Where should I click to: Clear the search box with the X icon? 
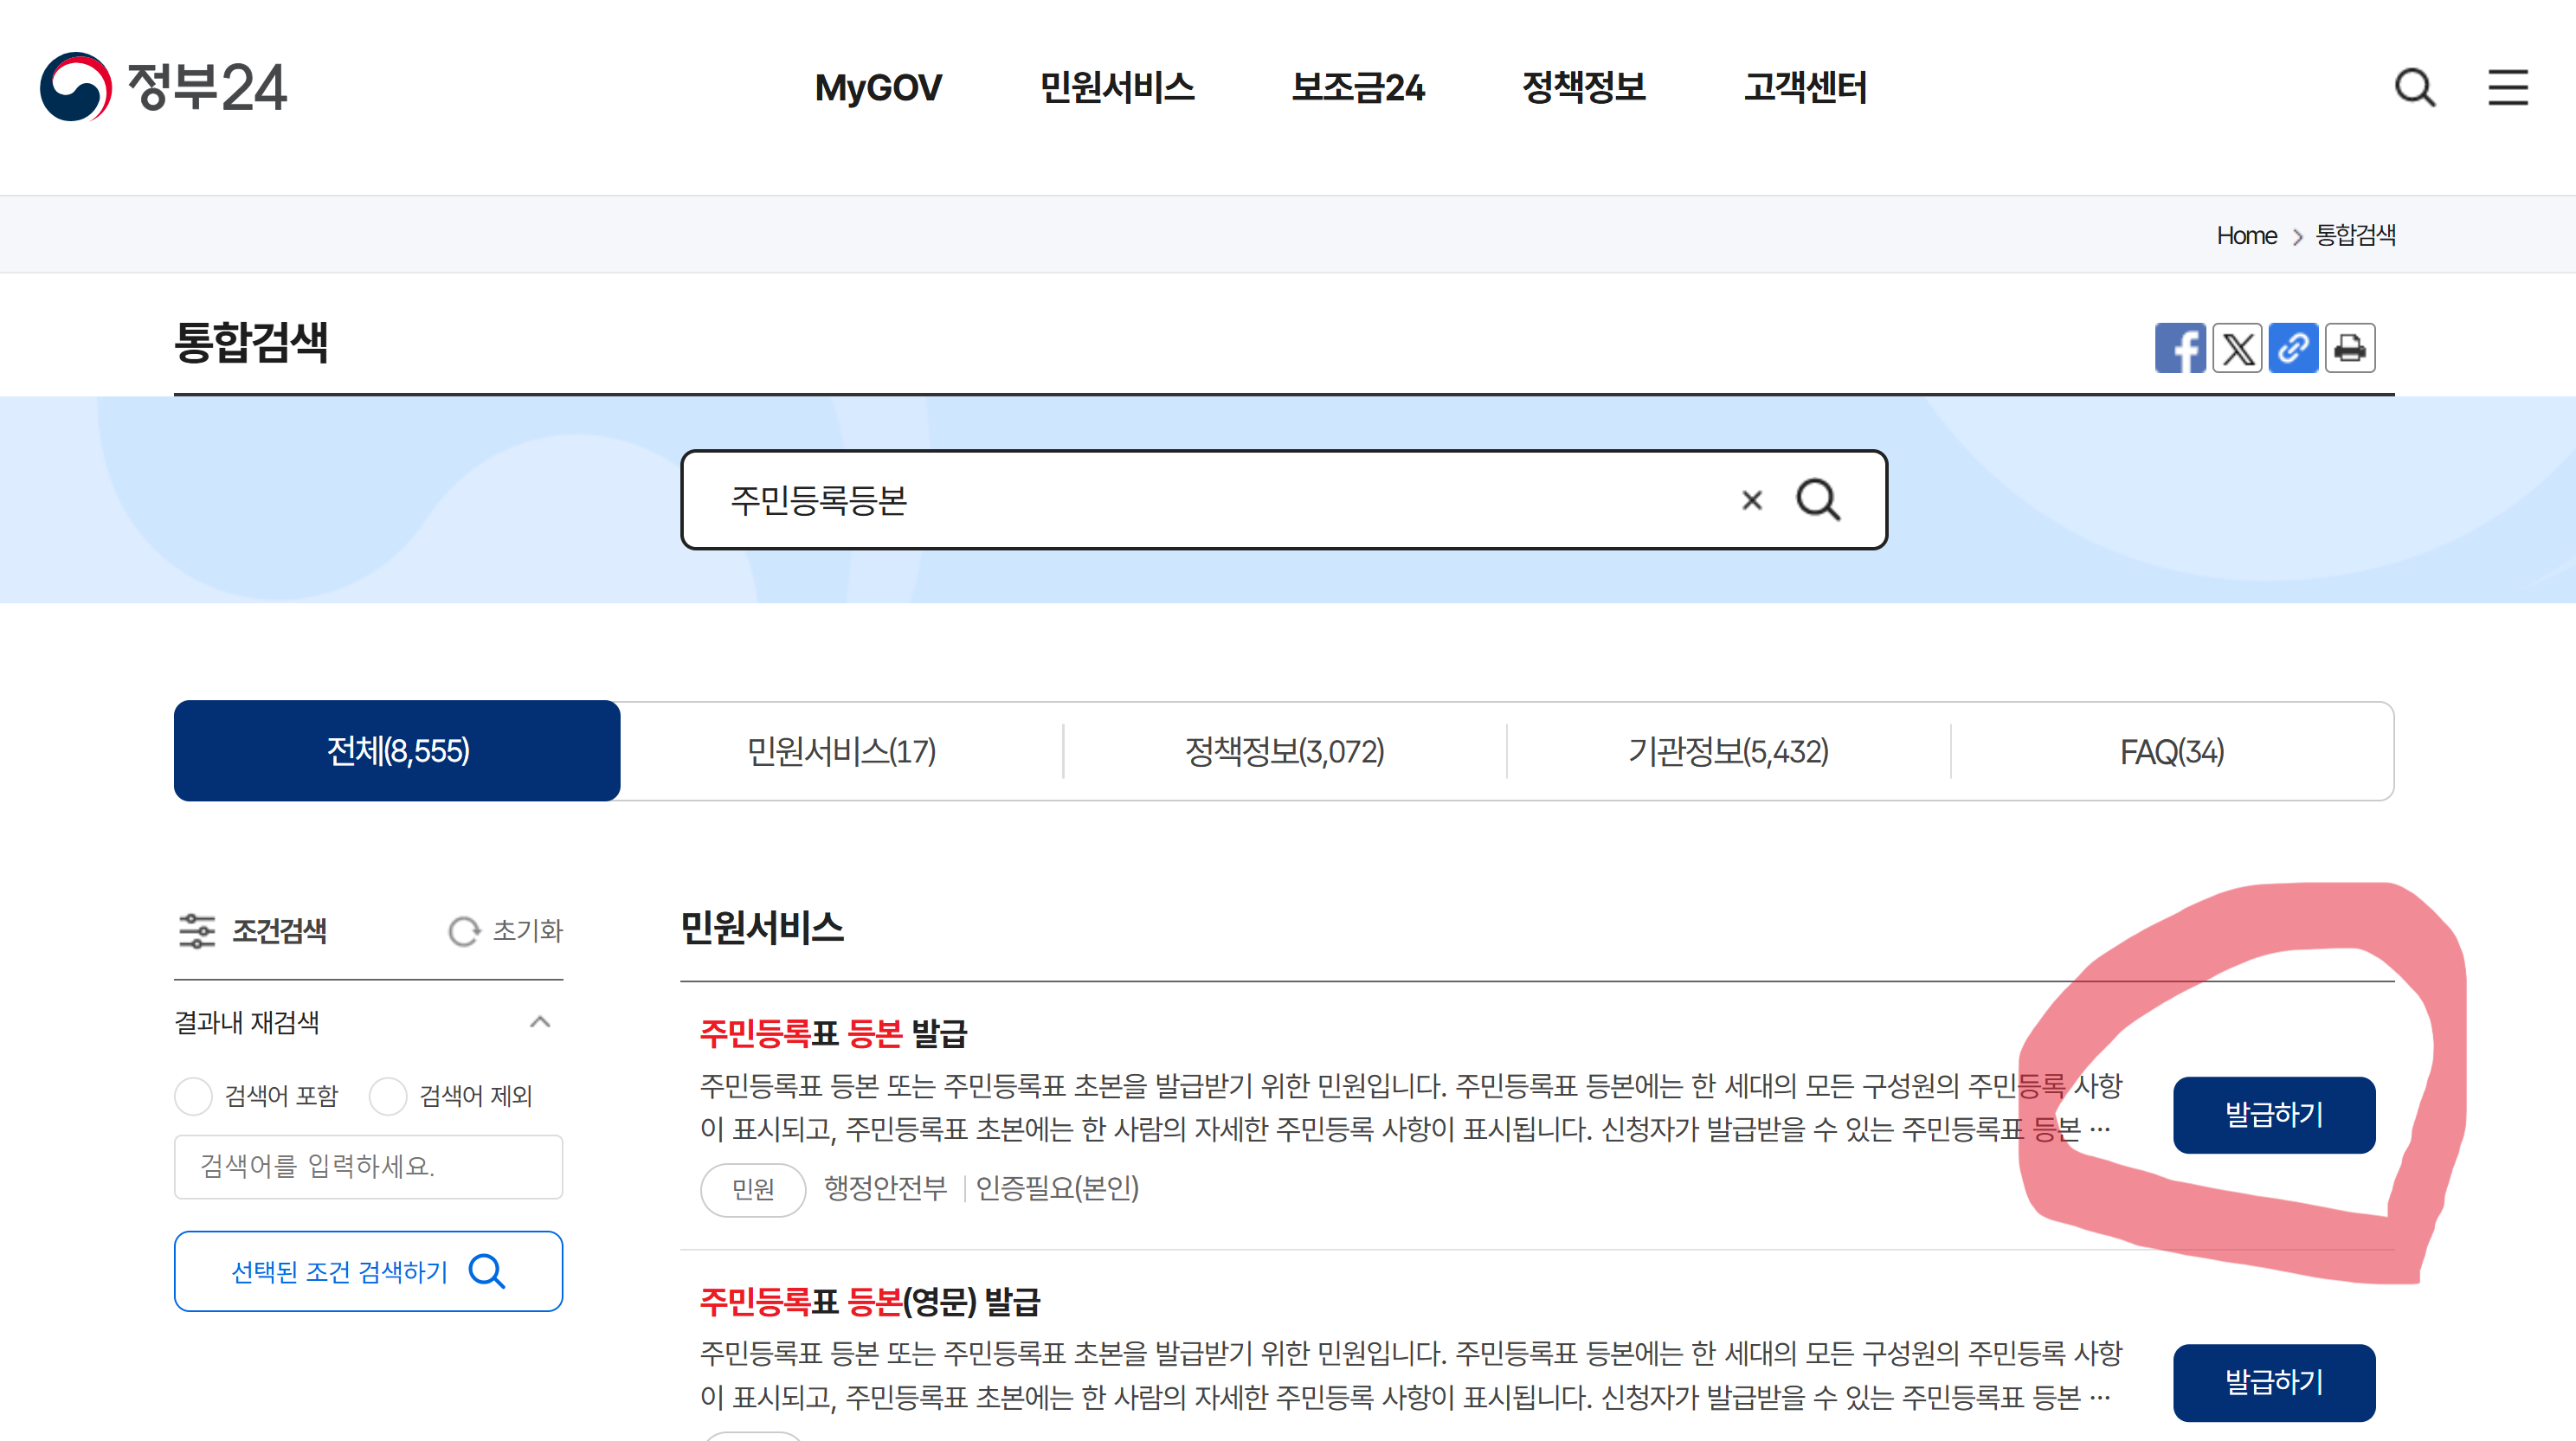pos(1752,500)
